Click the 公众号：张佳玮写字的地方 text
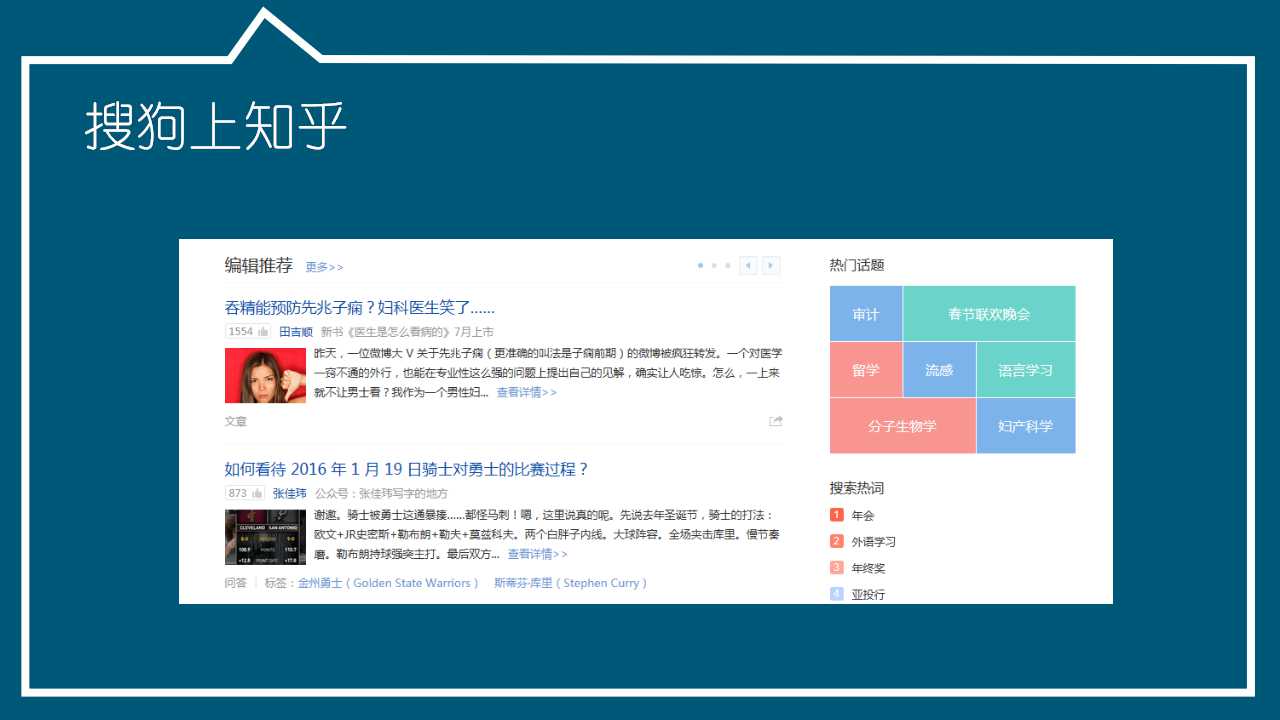 point(382,494)
